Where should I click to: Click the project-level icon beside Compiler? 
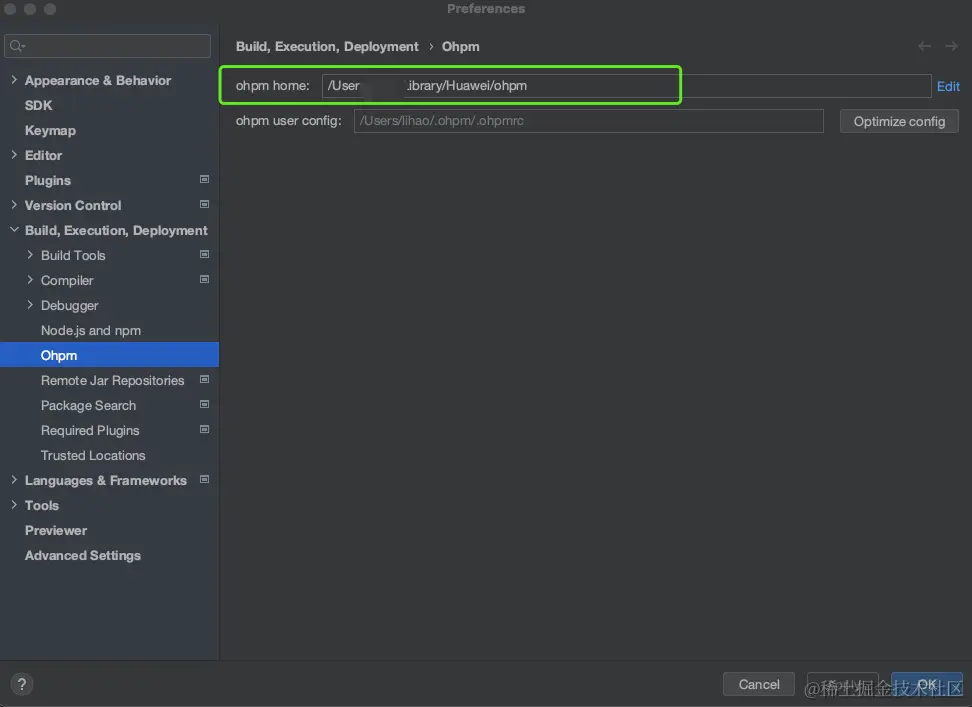204,279
